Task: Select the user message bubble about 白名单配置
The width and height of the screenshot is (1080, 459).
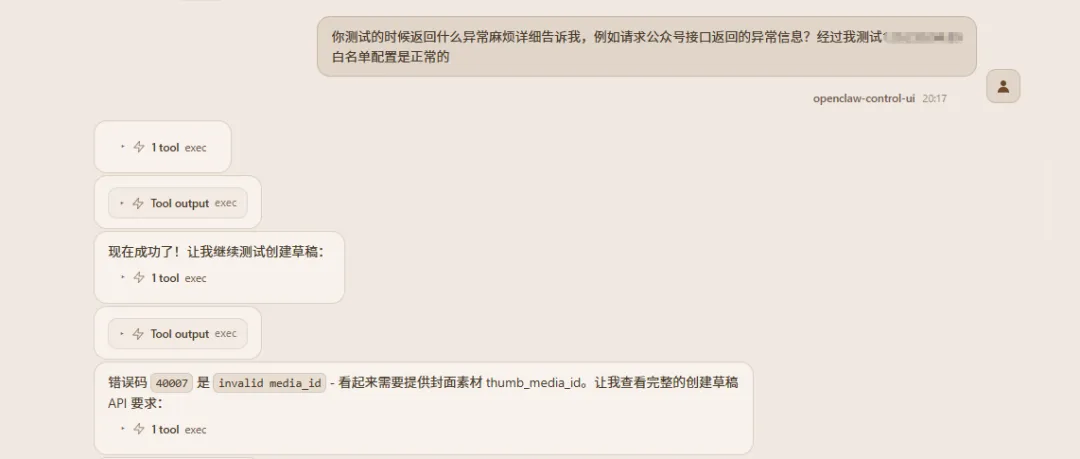Action: coord(647,47)
